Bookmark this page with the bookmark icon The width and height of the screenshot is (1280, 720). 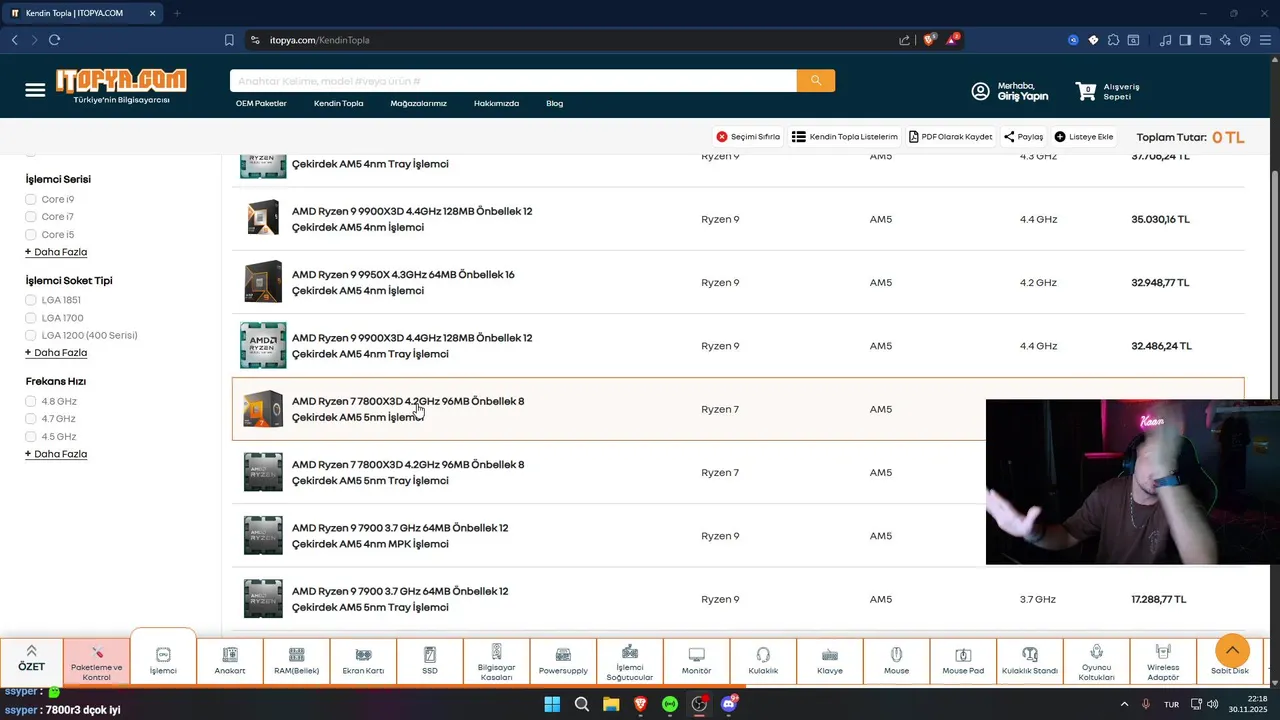click(x=229, y=40)
